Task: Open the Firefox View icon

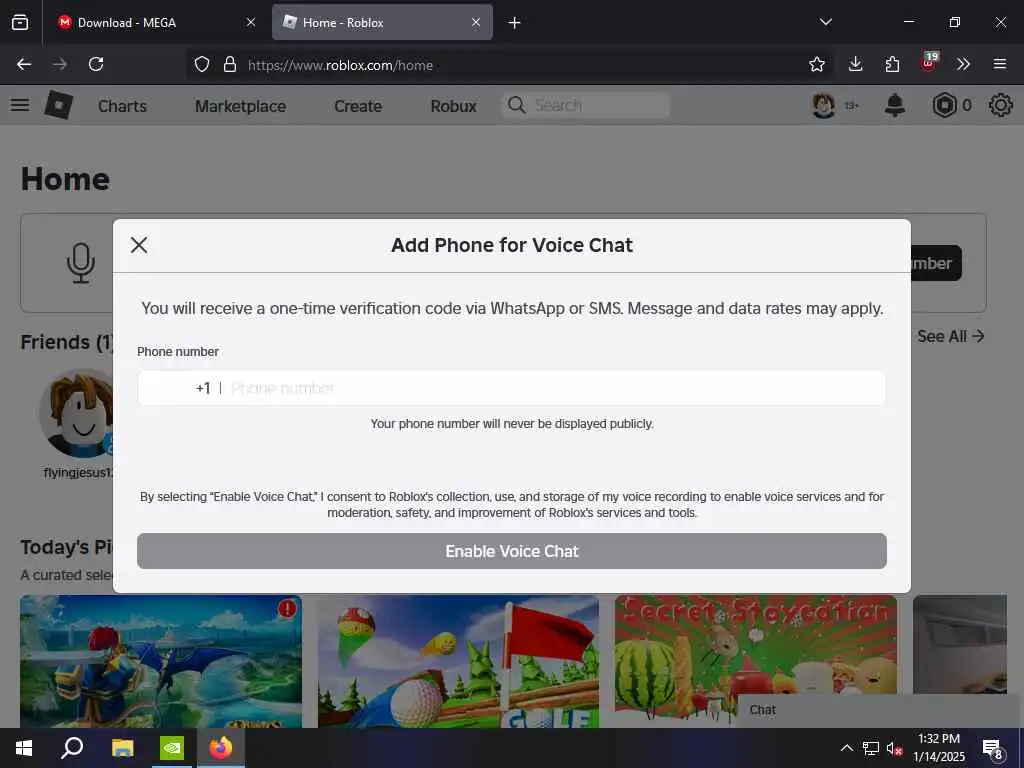Action: pyautogui.click(x=20, y=23)
